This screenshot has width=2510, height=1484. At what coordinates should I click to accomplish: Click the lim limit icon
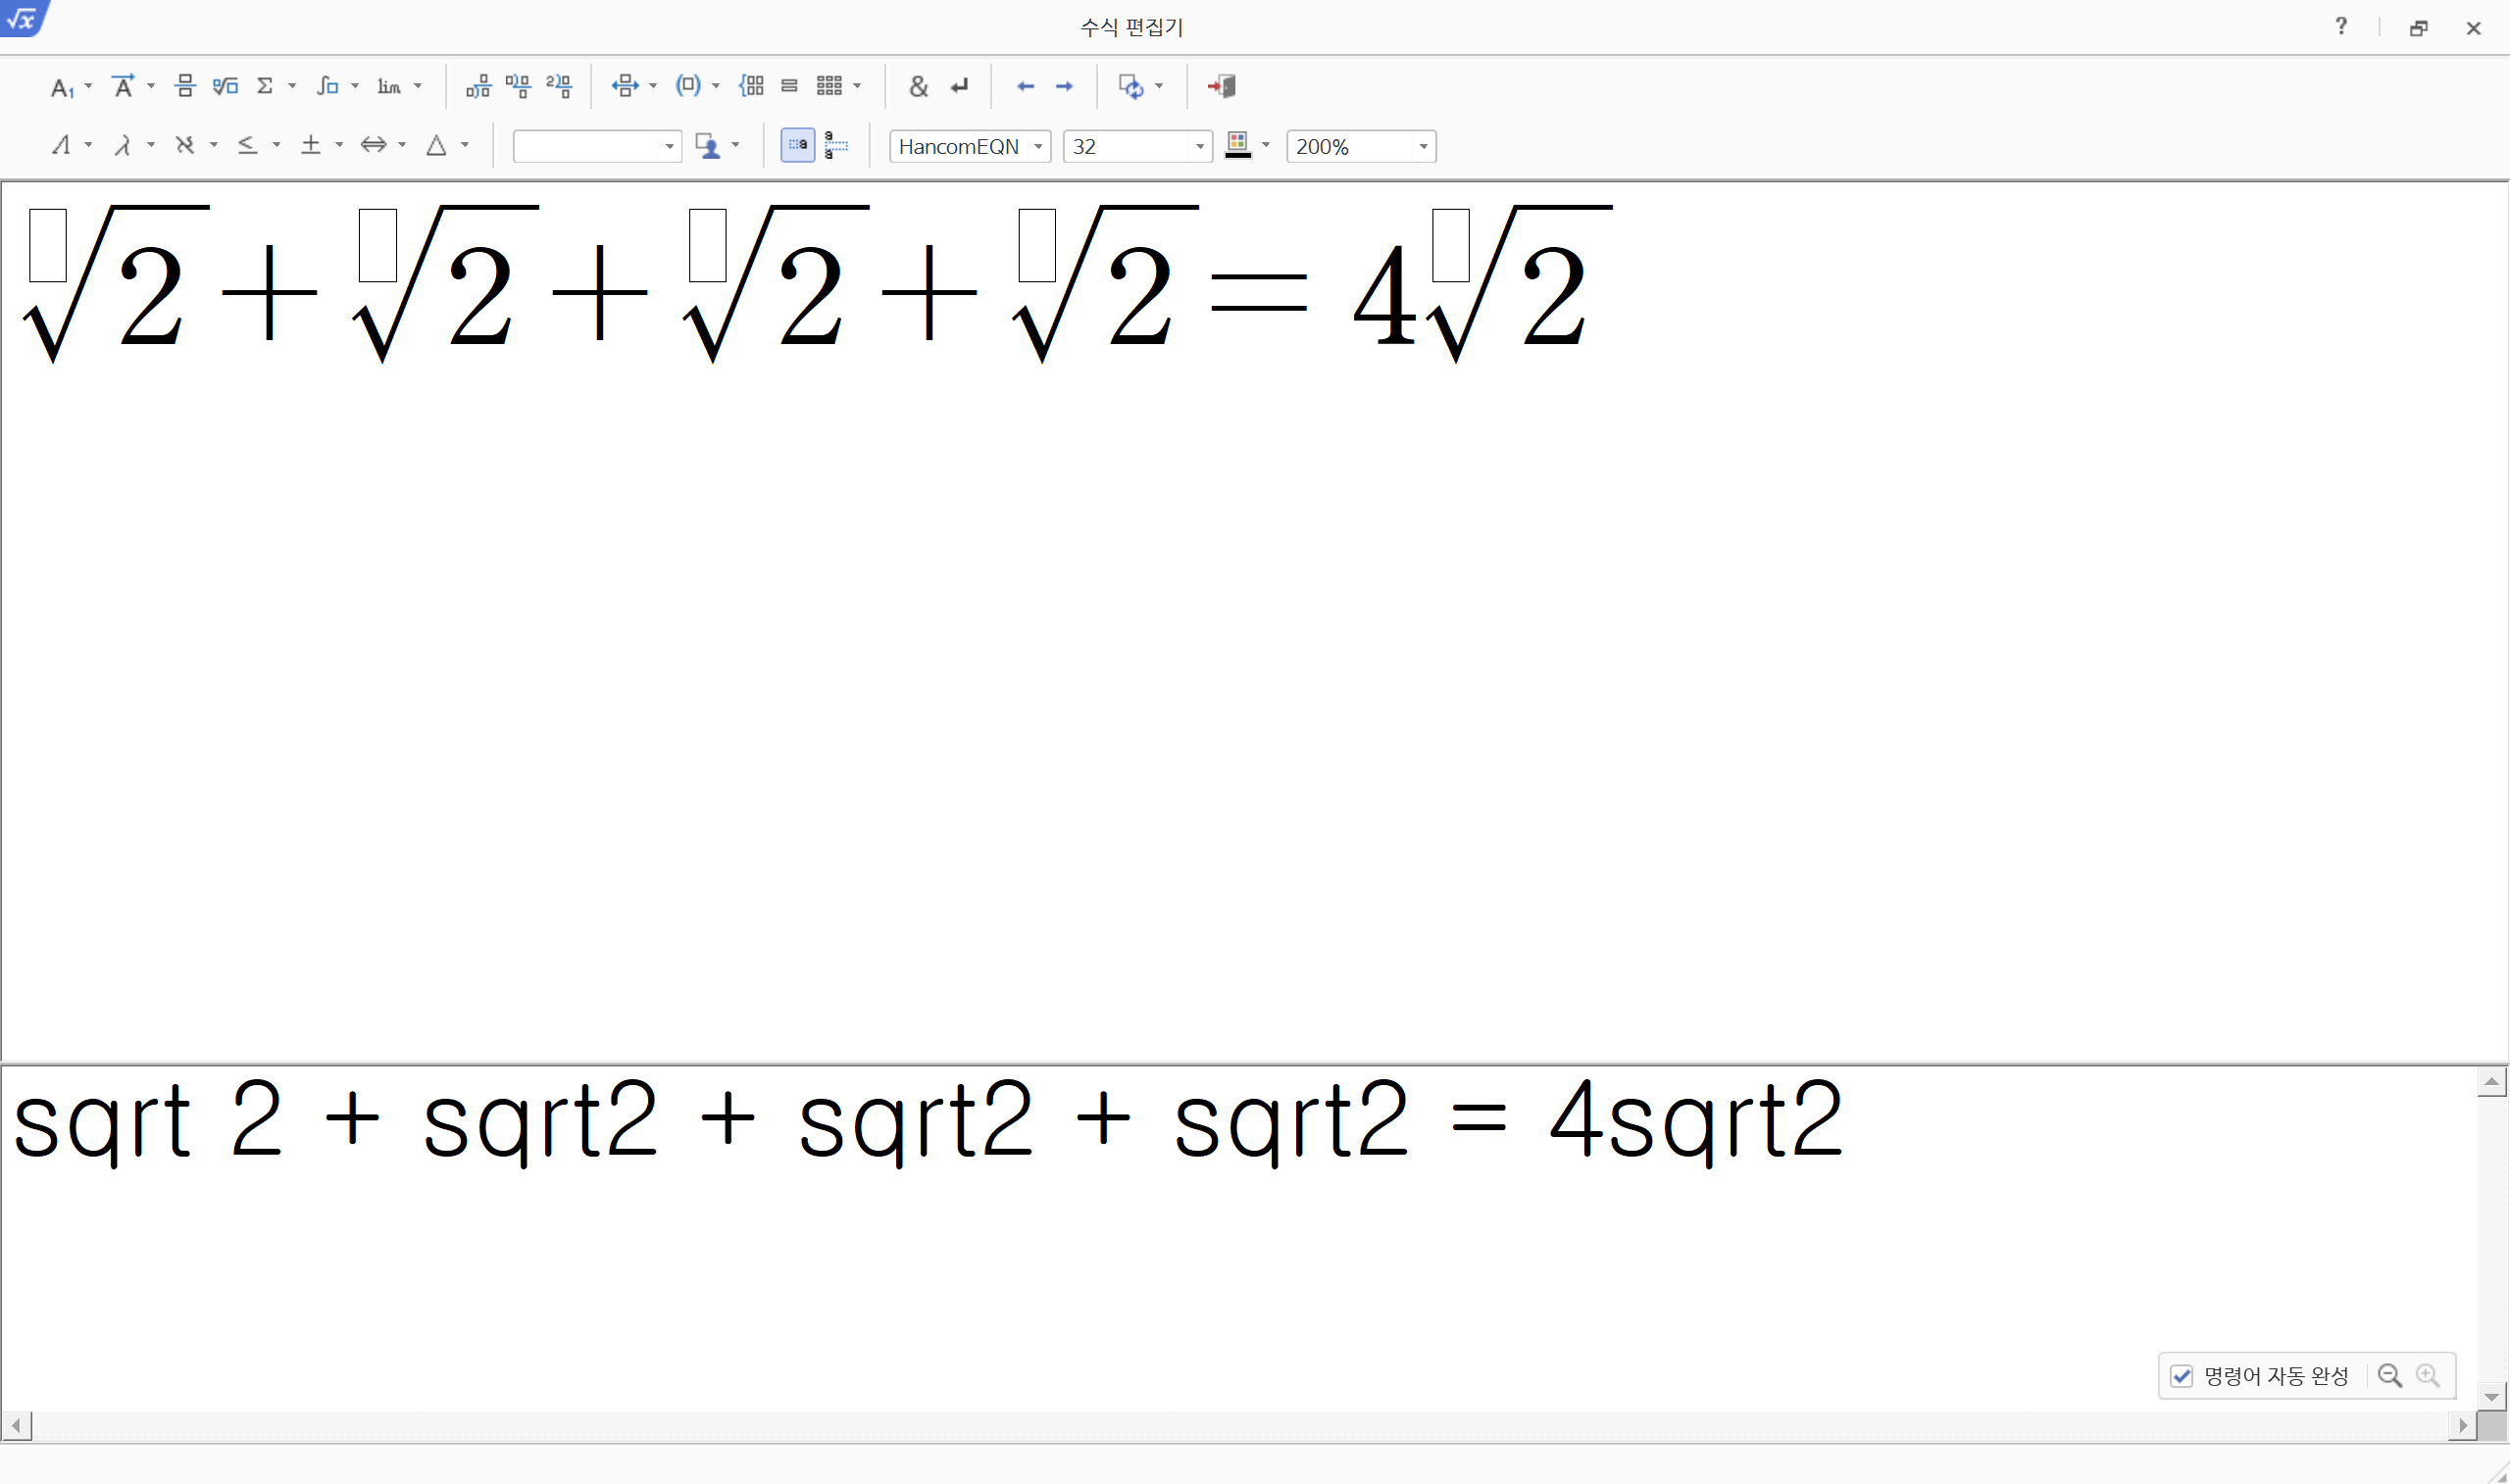pos(389,86)
